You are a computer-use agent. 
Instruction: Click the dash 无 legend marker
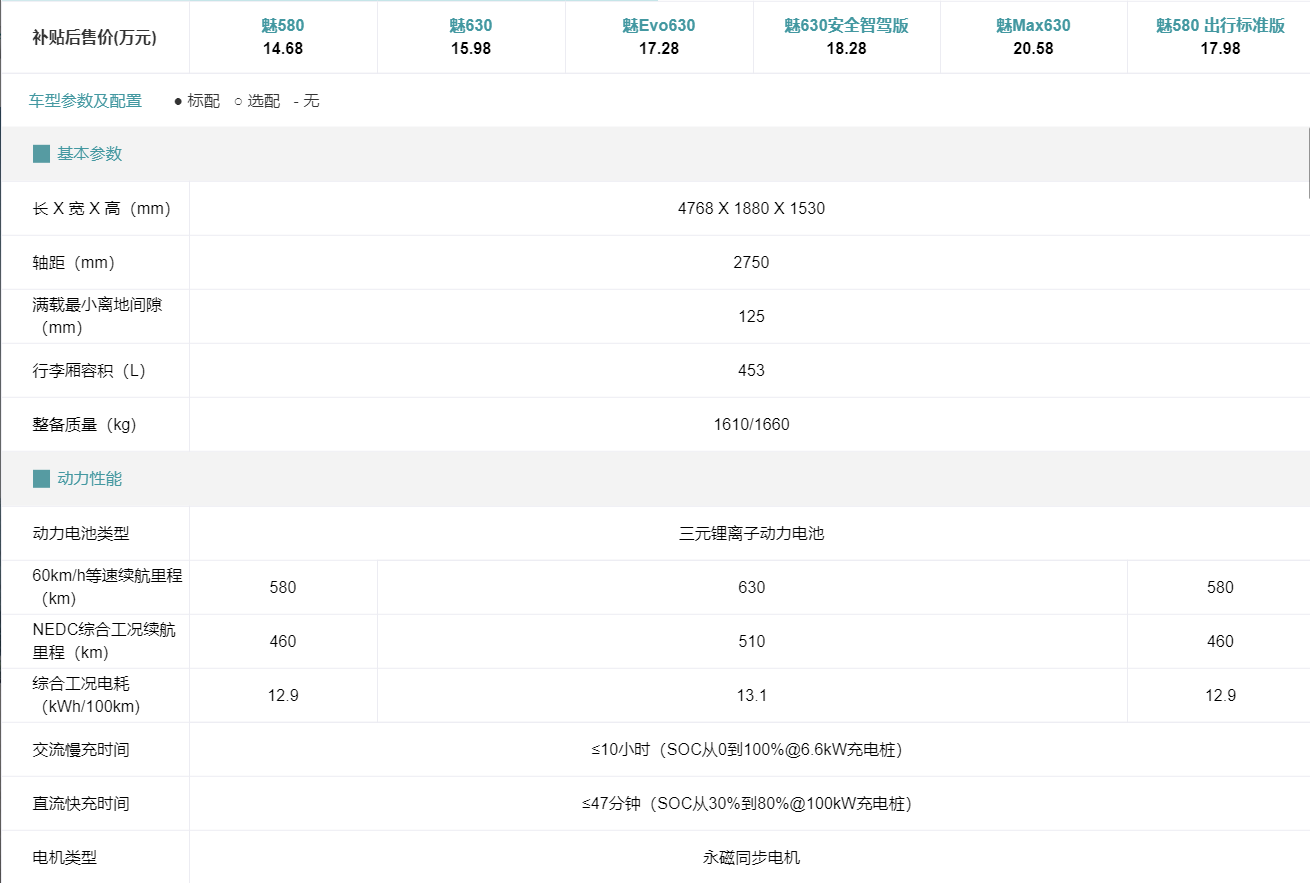tap(294, 101)
